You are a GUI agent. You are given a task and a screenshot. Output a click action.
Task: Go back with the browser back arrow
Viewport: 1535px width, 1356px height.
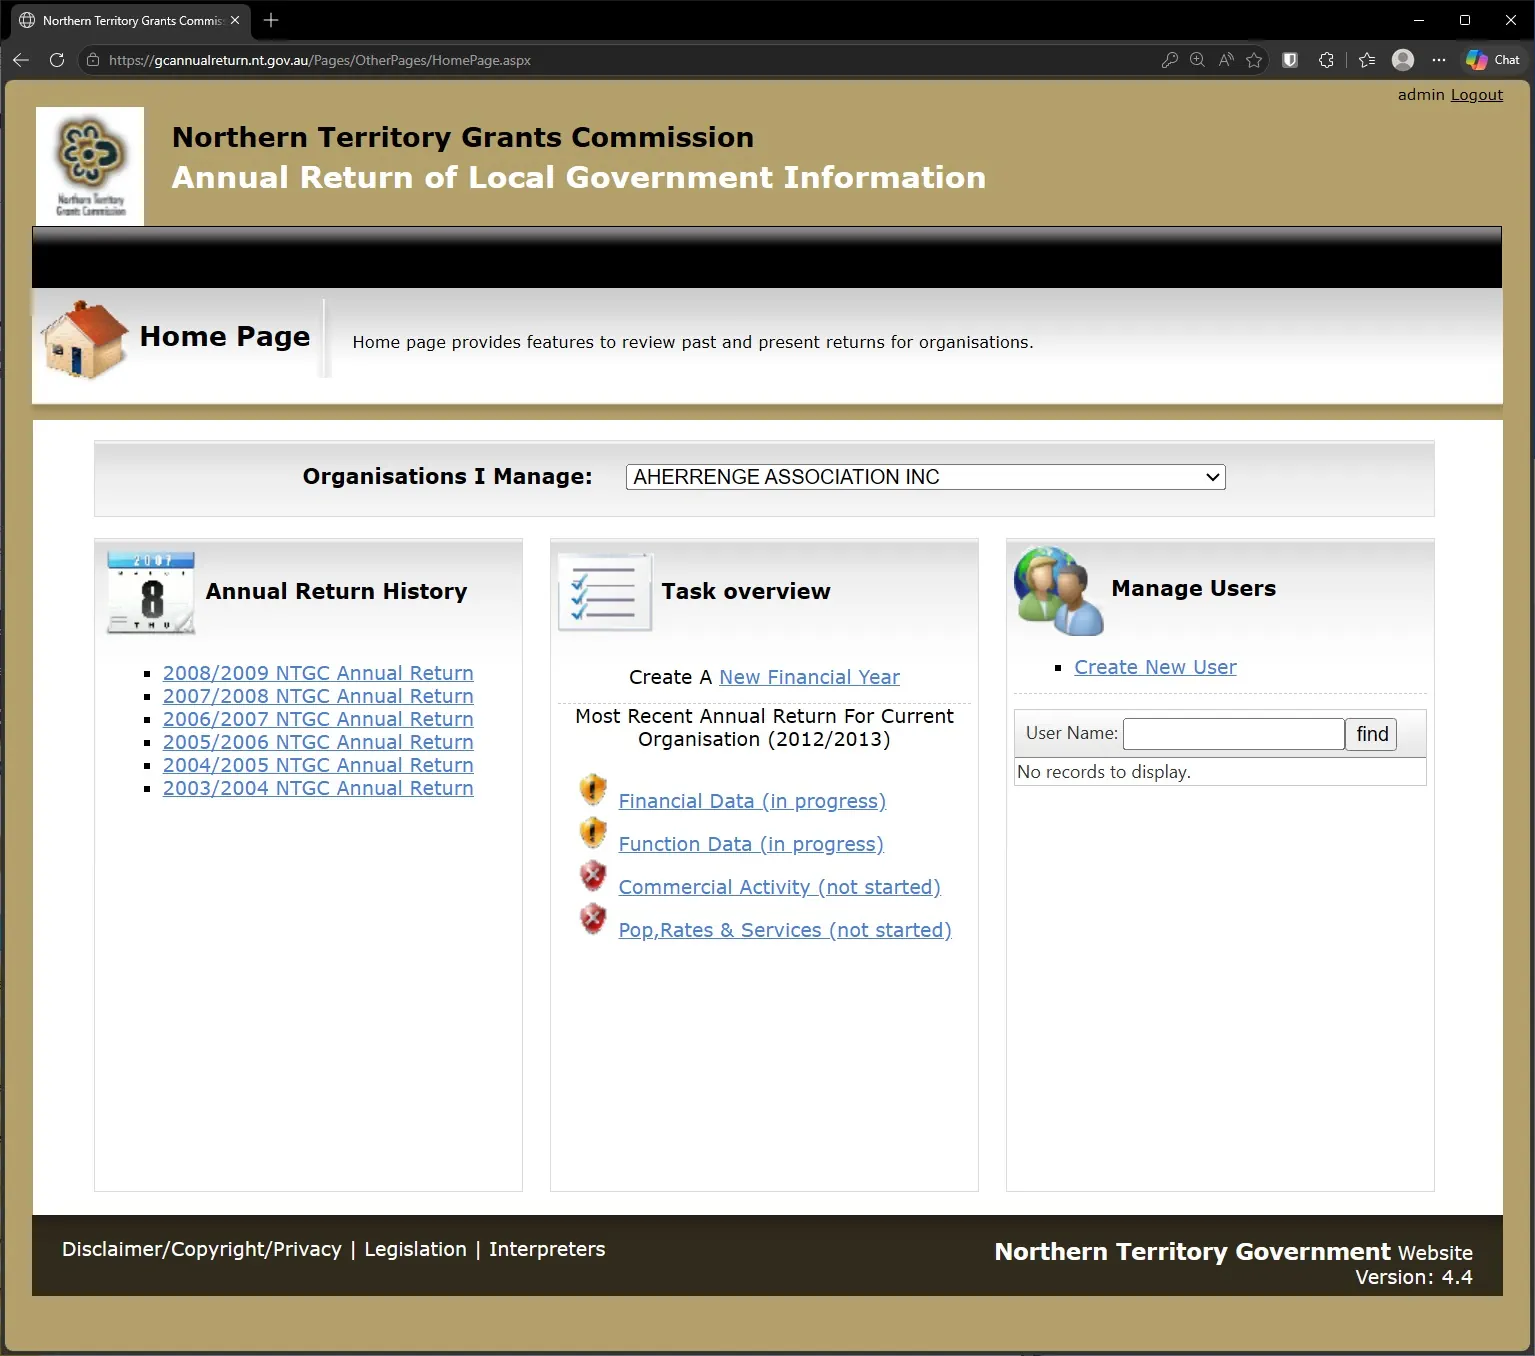21,60
